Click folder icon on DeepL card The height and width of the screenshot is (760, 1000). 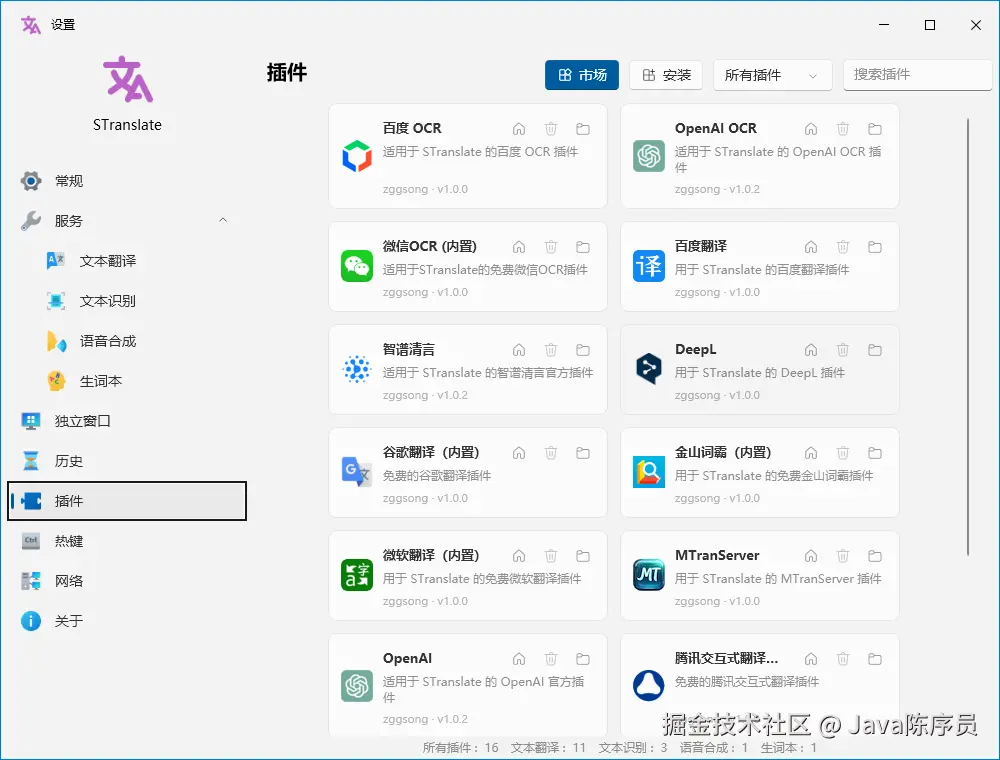875,350
